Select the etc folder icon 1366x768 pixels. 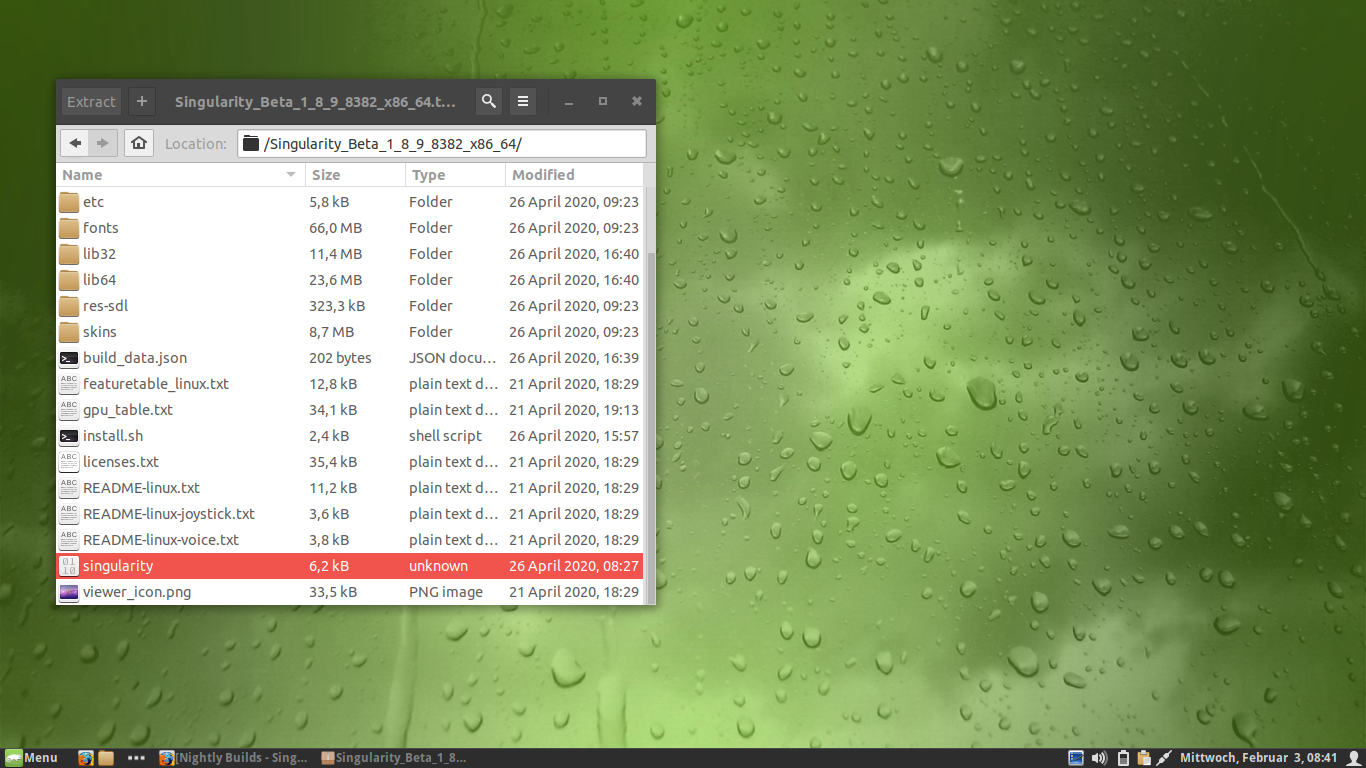point(69,202)
